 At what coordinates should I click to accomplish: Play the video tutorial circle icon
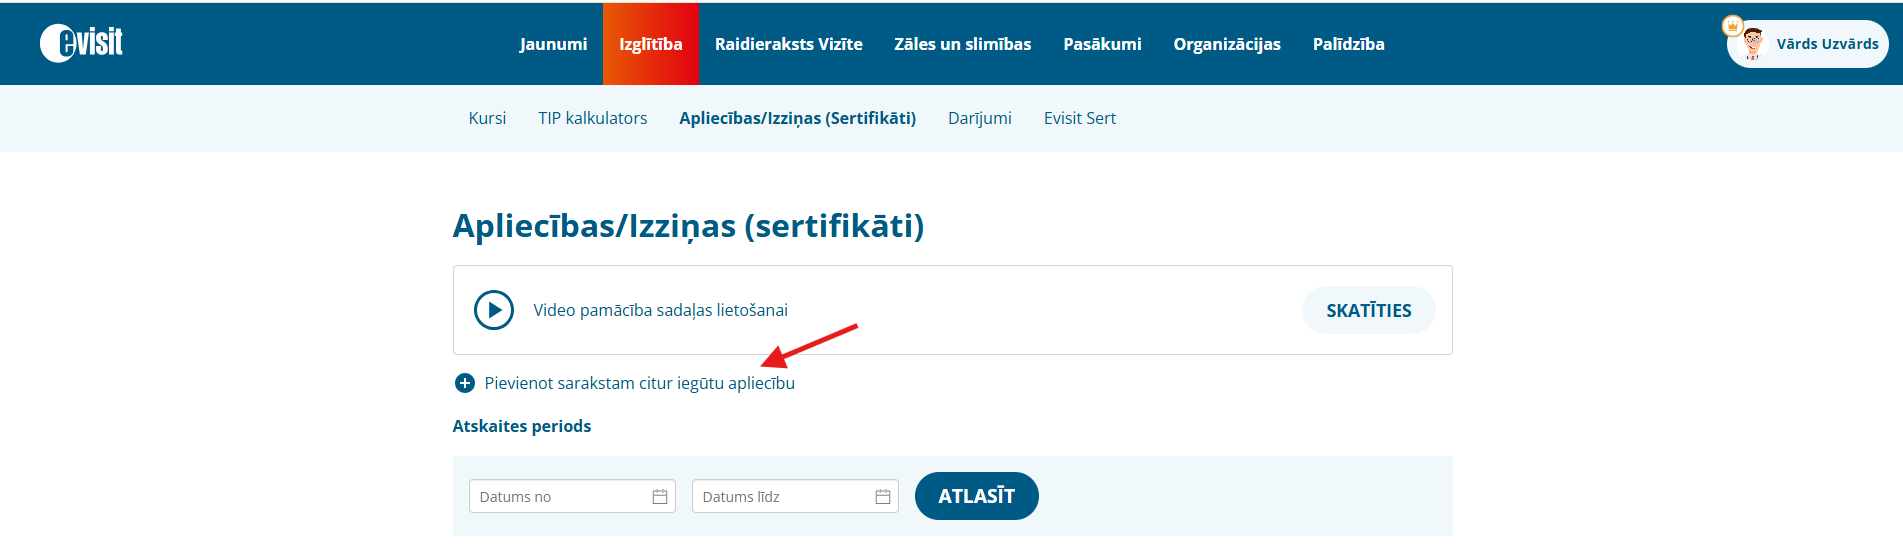494,310
